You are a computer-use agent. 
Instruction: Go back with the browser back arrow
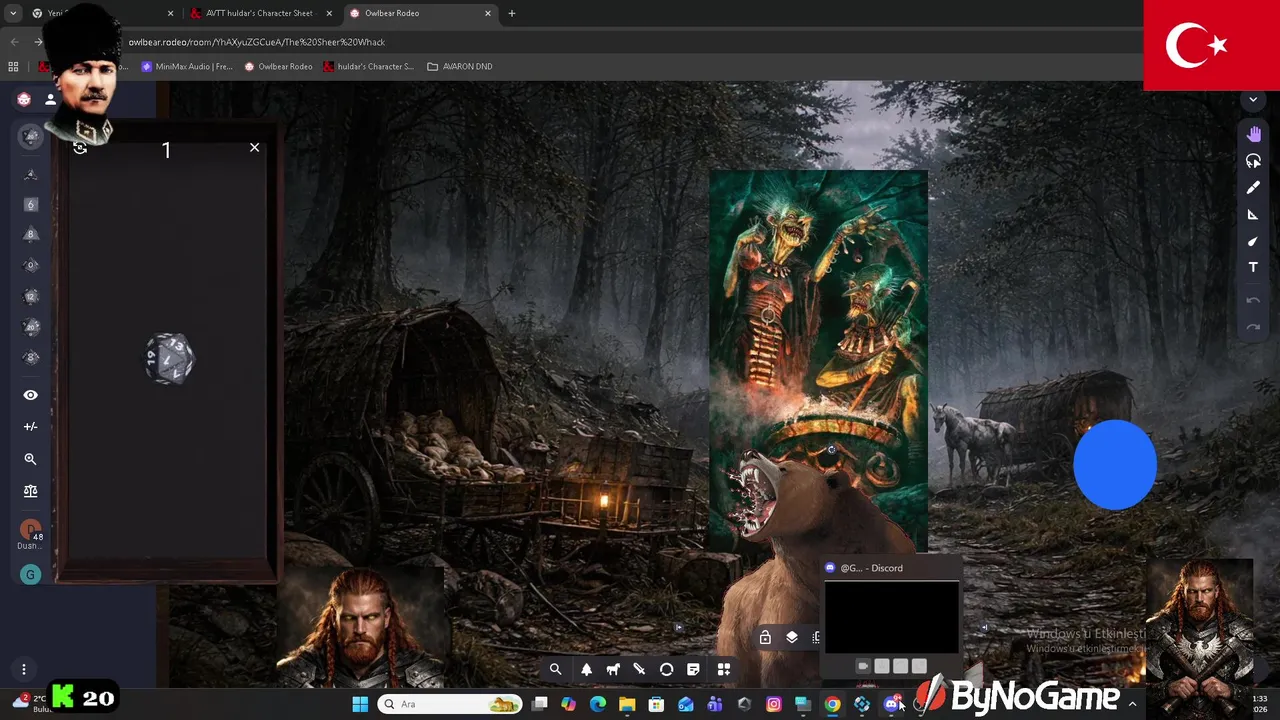14,42
